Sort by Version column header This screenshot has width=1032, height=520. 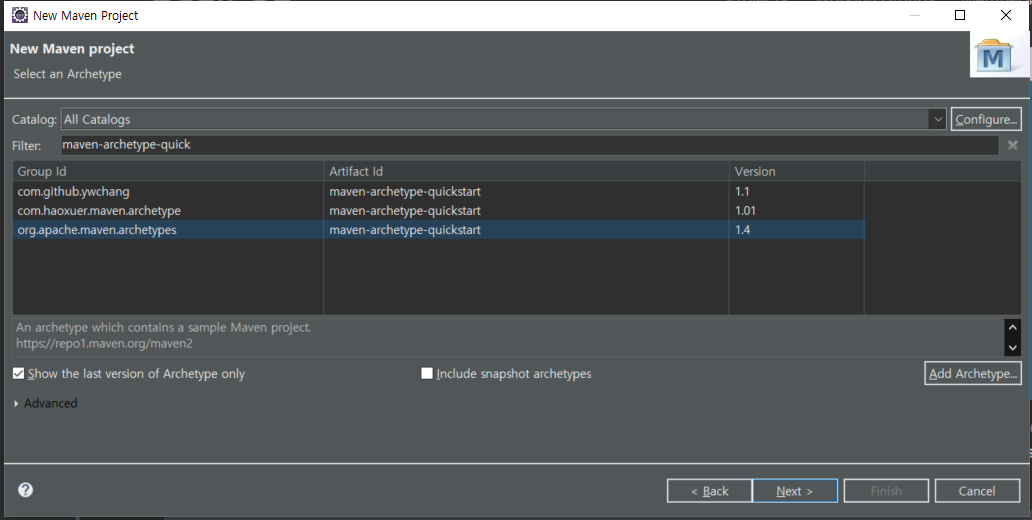click(797, 171)
